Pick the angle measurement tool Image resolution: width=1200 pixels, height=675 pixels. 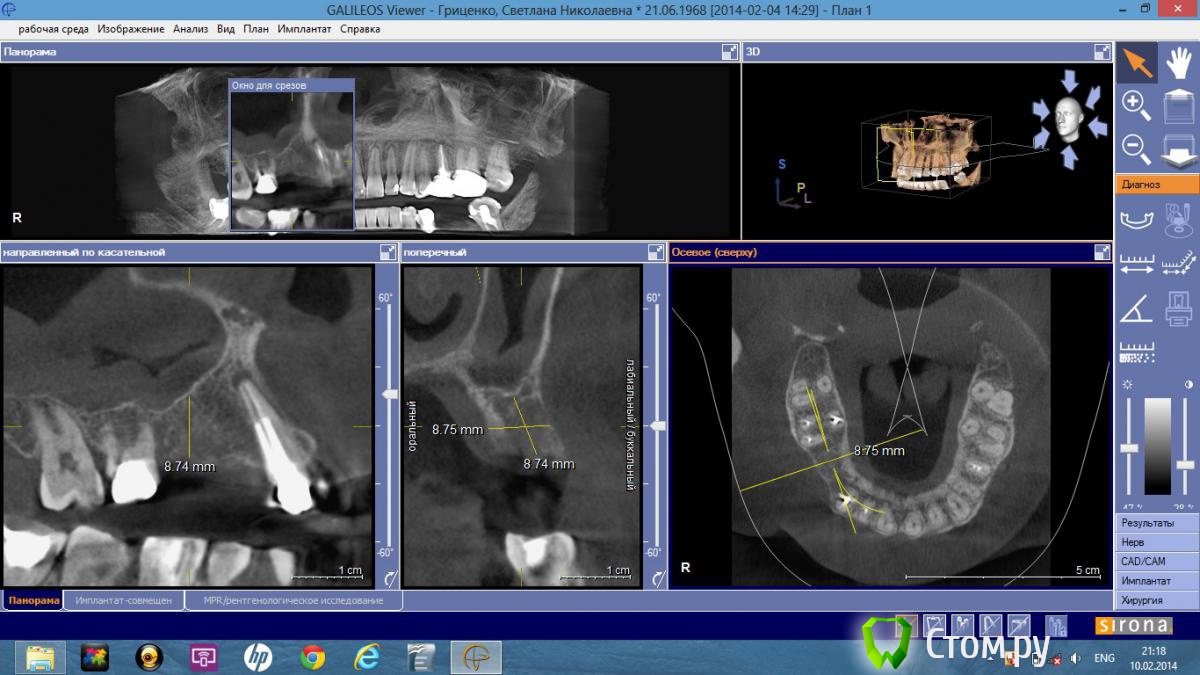[1136, 309]
